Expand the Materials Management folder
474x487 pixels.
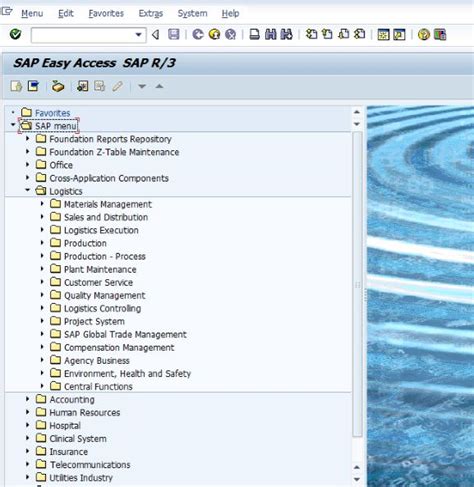point(42,203)
